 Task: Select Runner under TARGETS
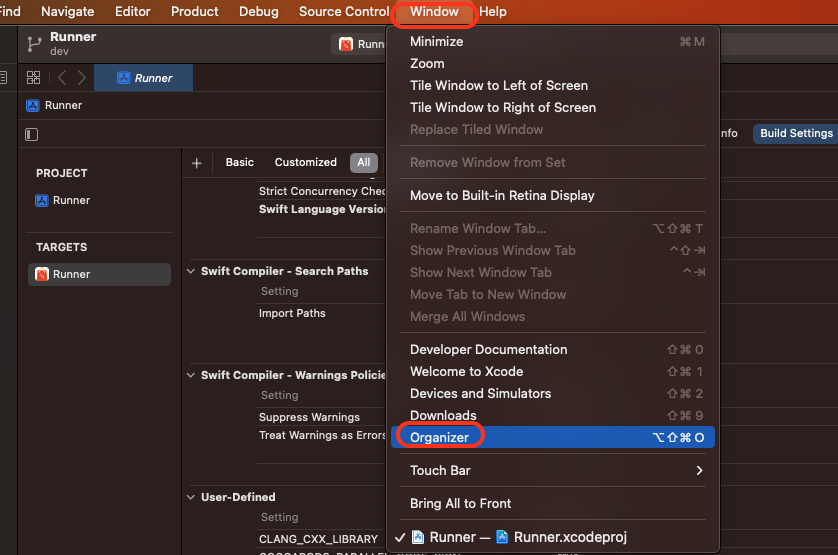coord(99,274)
